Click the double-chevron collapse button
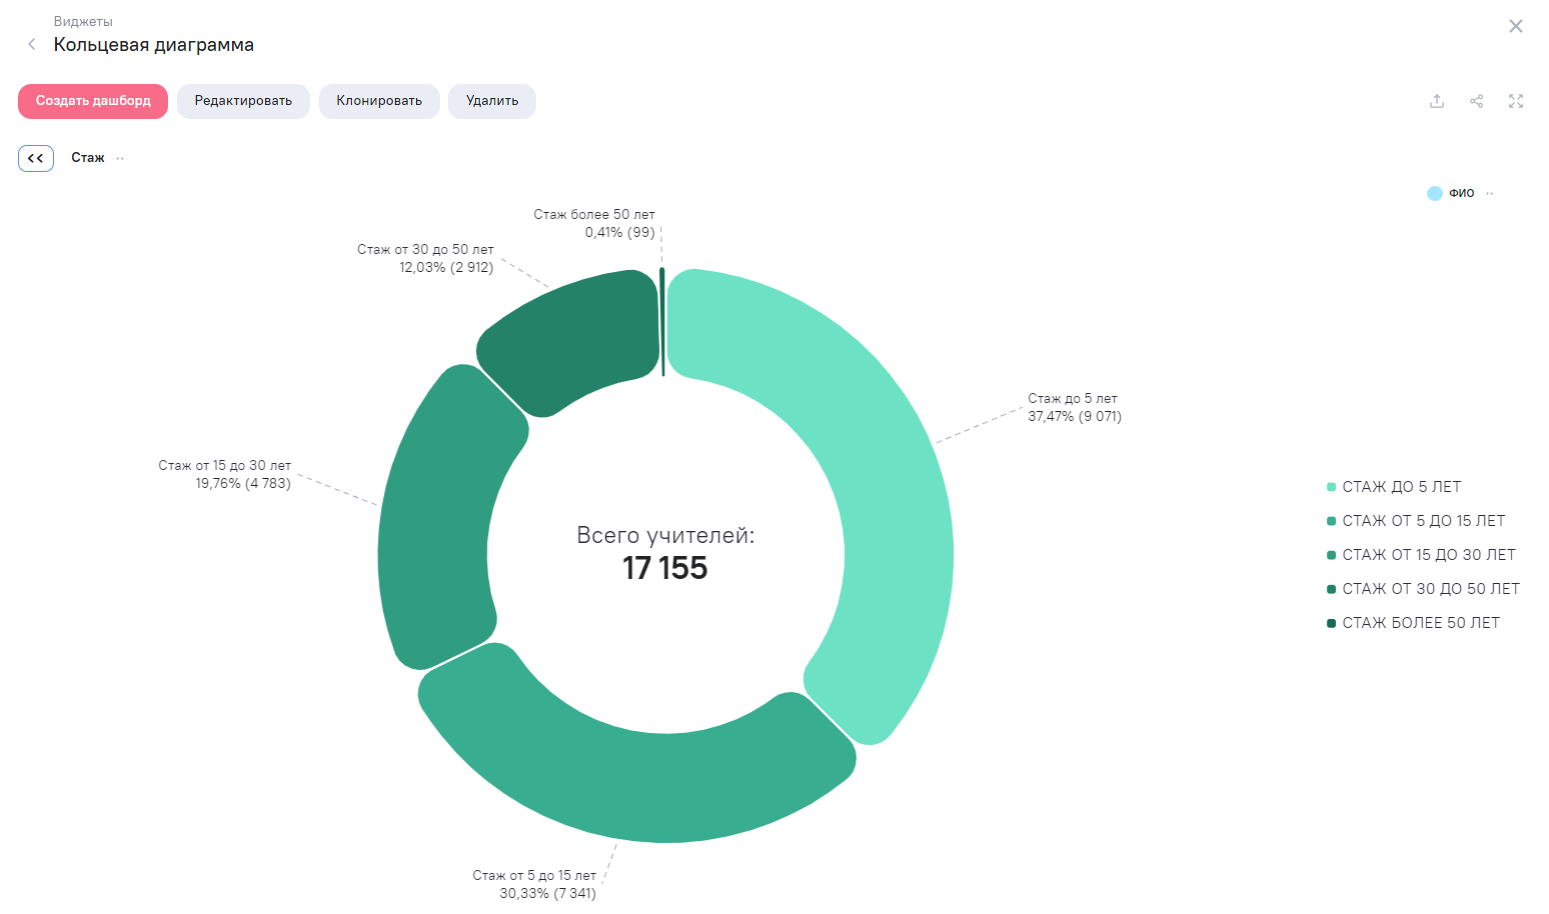 coord(36,158)
